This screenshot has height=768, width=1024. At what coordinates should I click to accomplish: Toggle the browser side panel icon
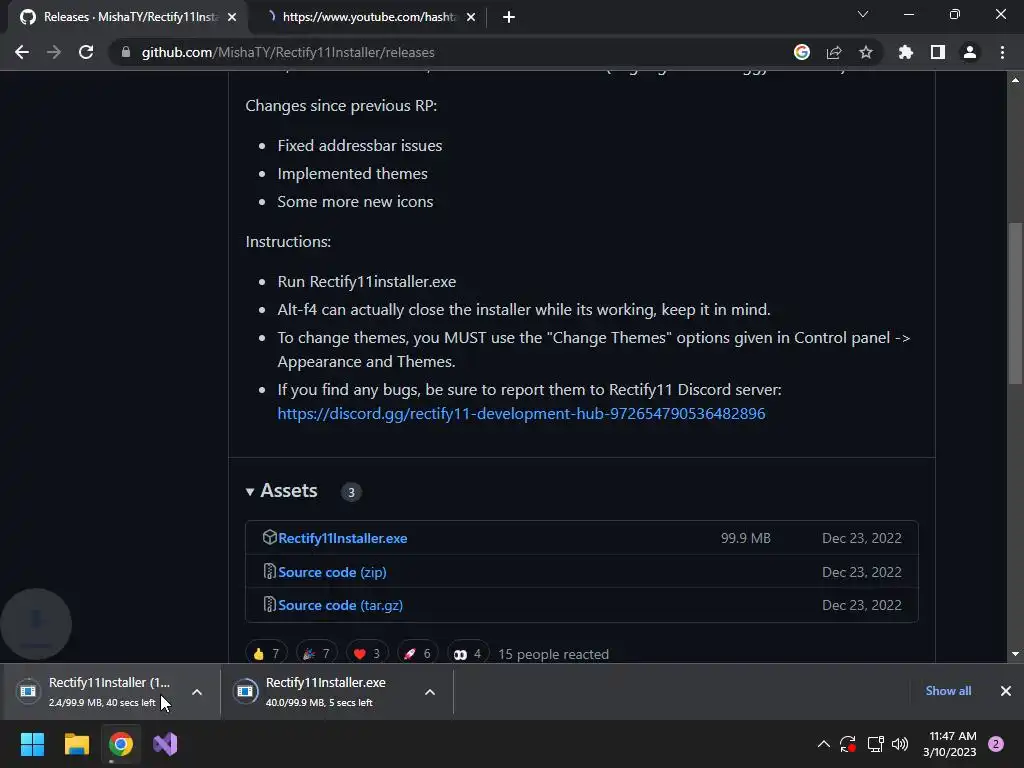pyautogui.click(x=938, y=52)
